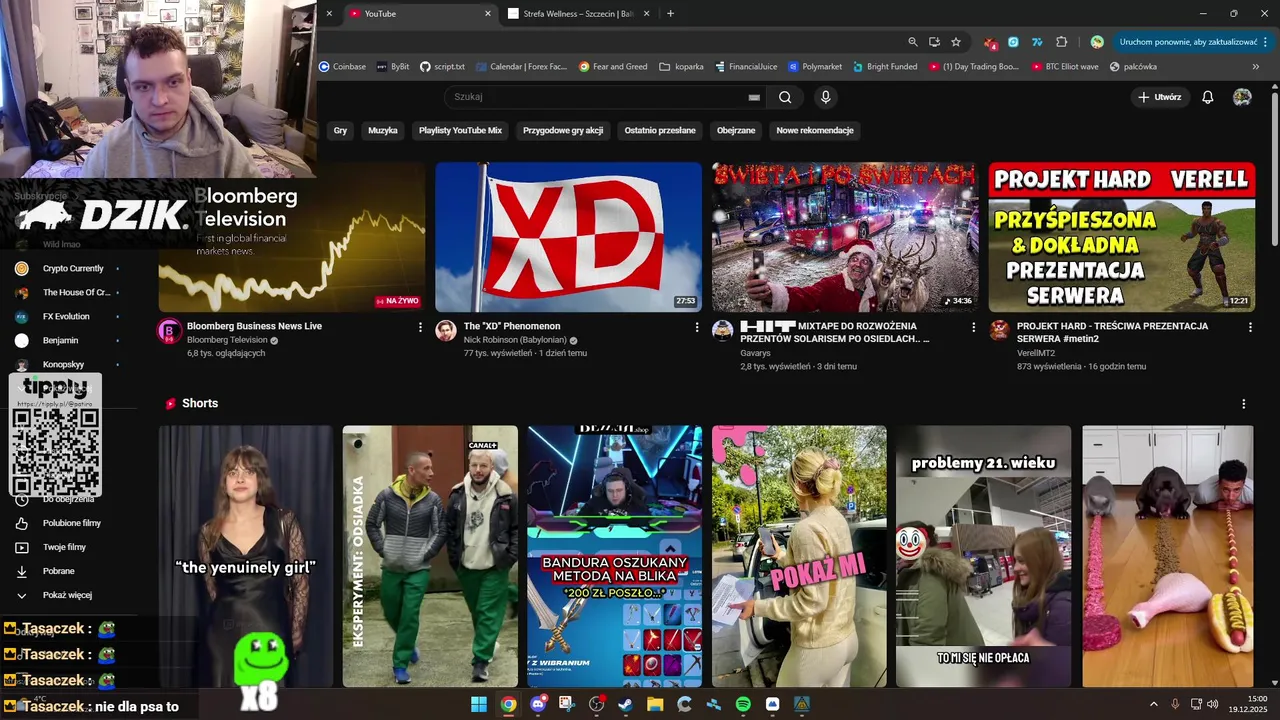This screenshot has width=1280, height=720.
Task: Open the YouTube account avatar menu
Action: point(1242,97)
